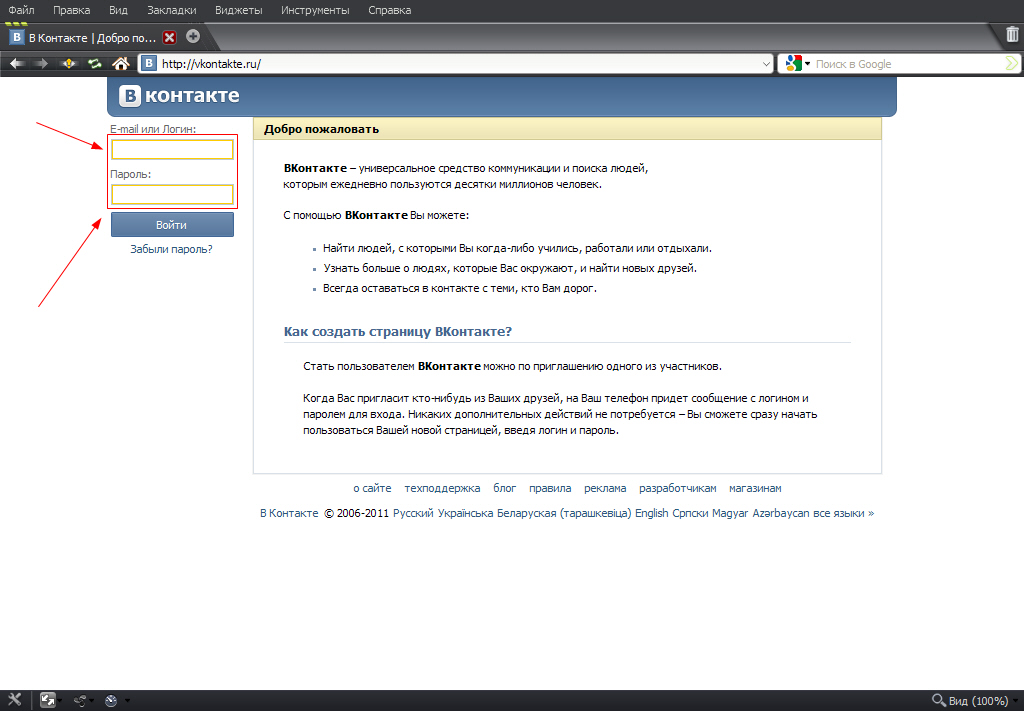Open the Закладки menu
Viewport: 1024px width, 711px height.
tap(171, 10)
